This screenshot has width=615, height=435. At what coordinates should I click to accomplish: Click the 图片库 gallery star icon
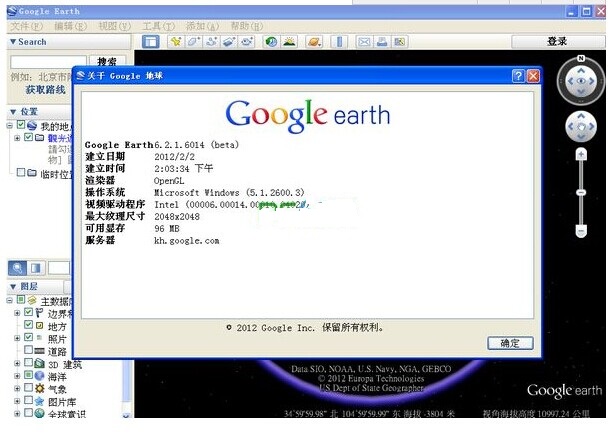39,401
